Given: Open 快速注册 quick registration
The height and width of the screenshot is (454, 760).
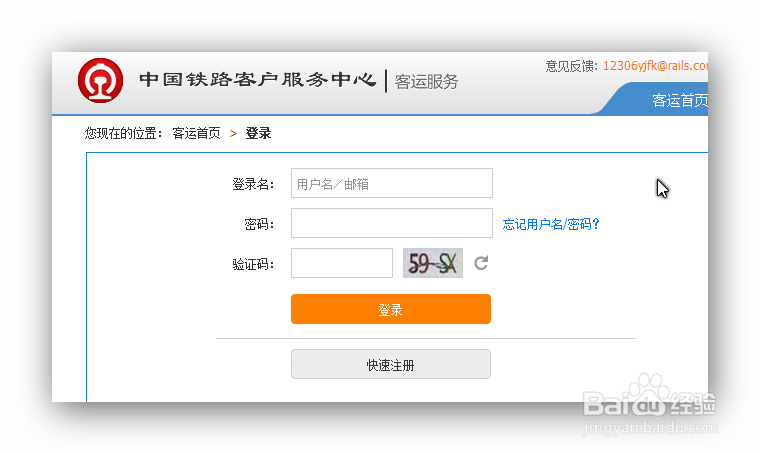Looking at the screenshot, I should coord(391,364).
